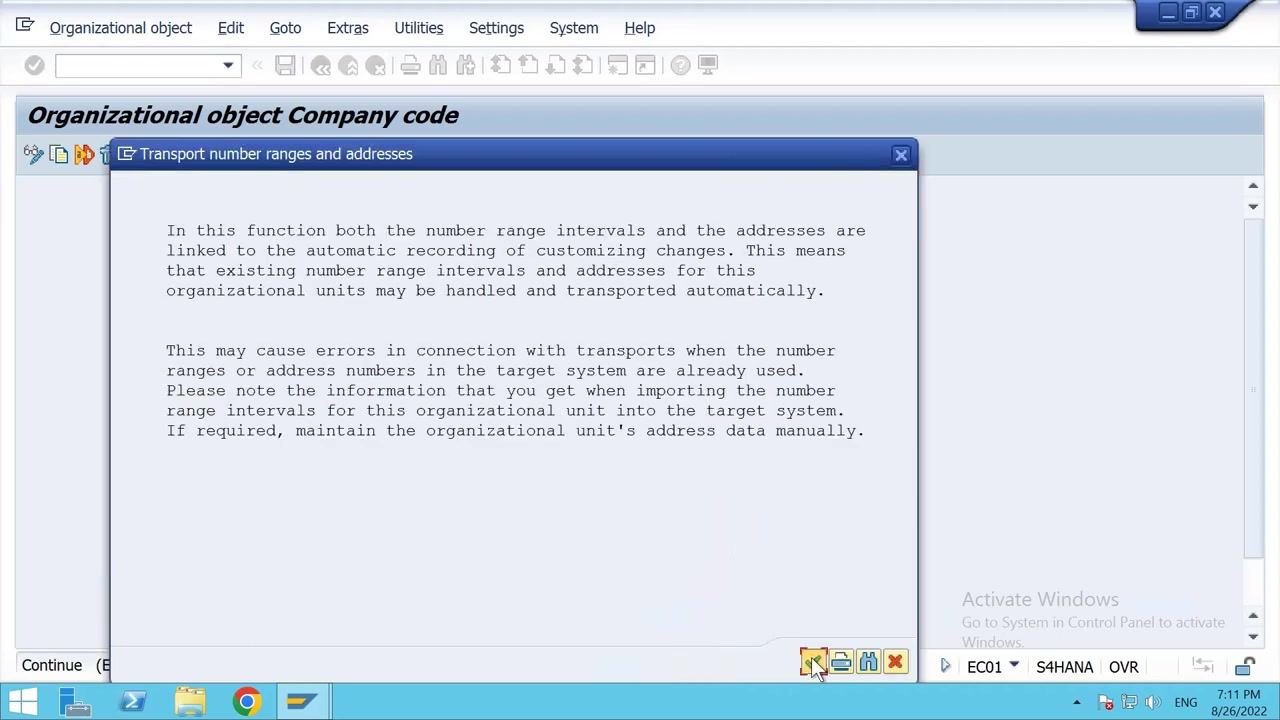
Task: Open the Help menu
Action: tap(640, 28)
